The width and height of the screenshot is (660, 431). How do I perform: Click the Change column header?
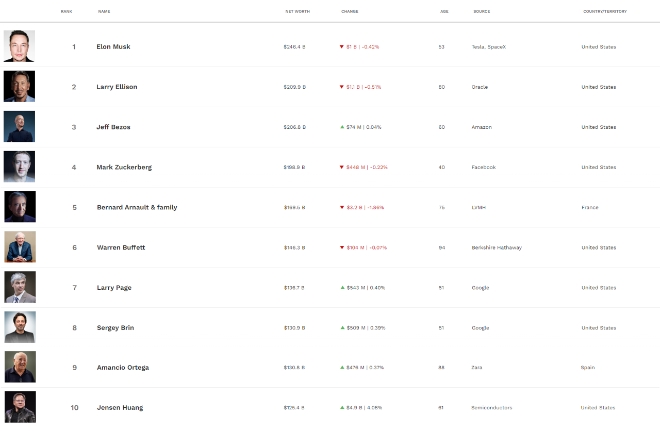click(x=349, y=11)
